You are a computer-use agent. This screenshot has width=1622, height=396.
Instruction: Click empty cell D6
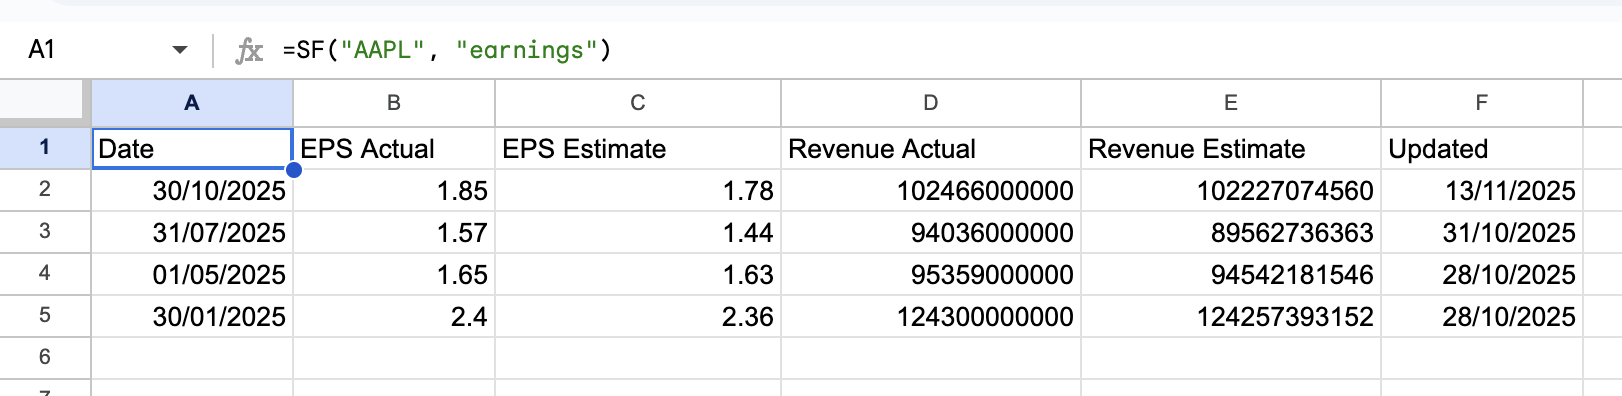point(931,358)
